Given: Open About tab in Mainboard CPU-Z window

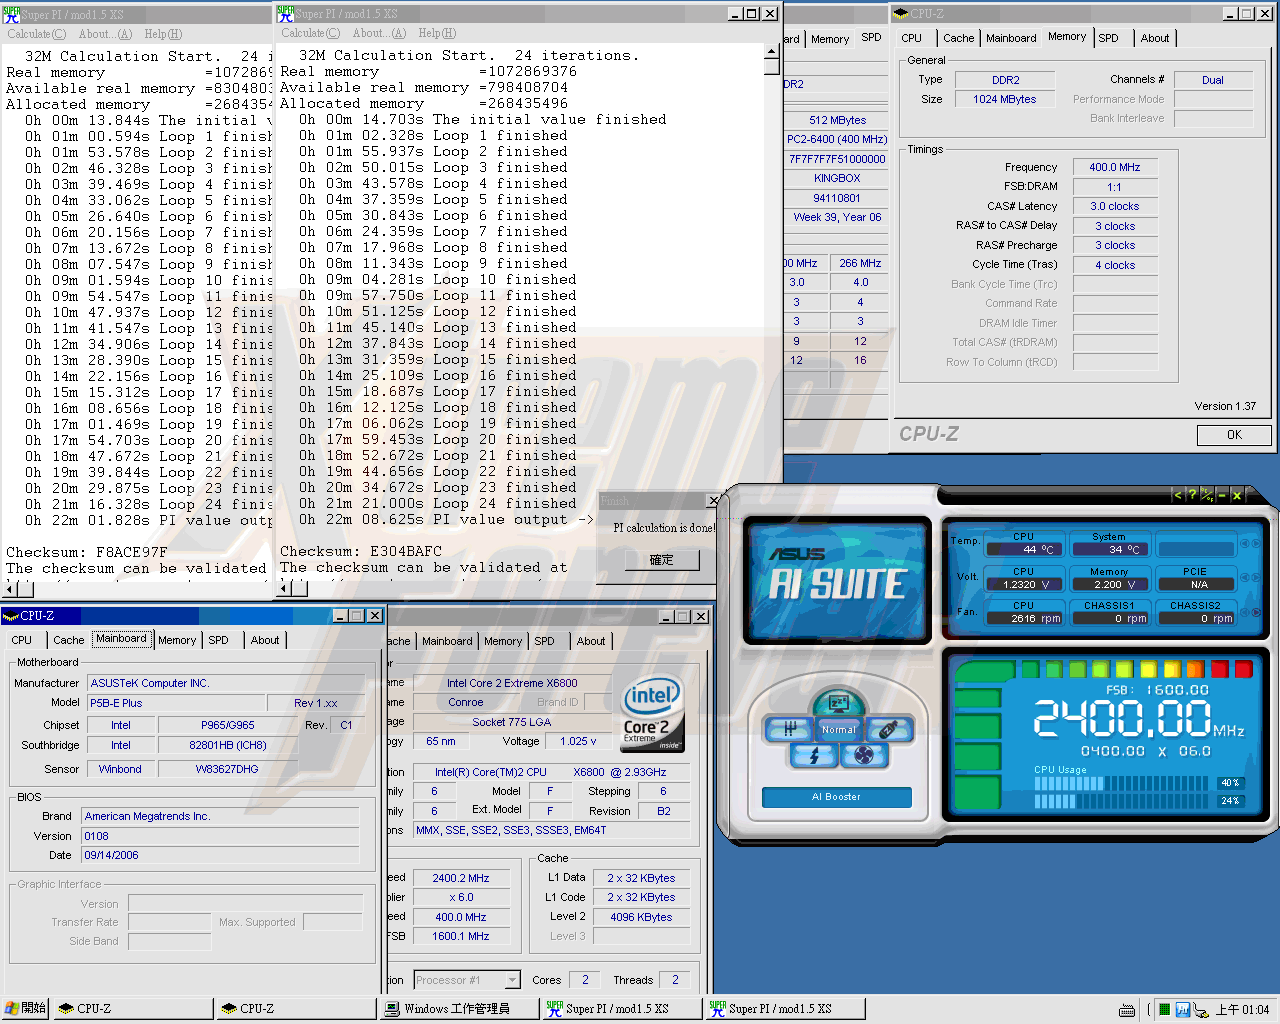Looking at the screenshot, I should pyautogui.click(x=265, y=640).
